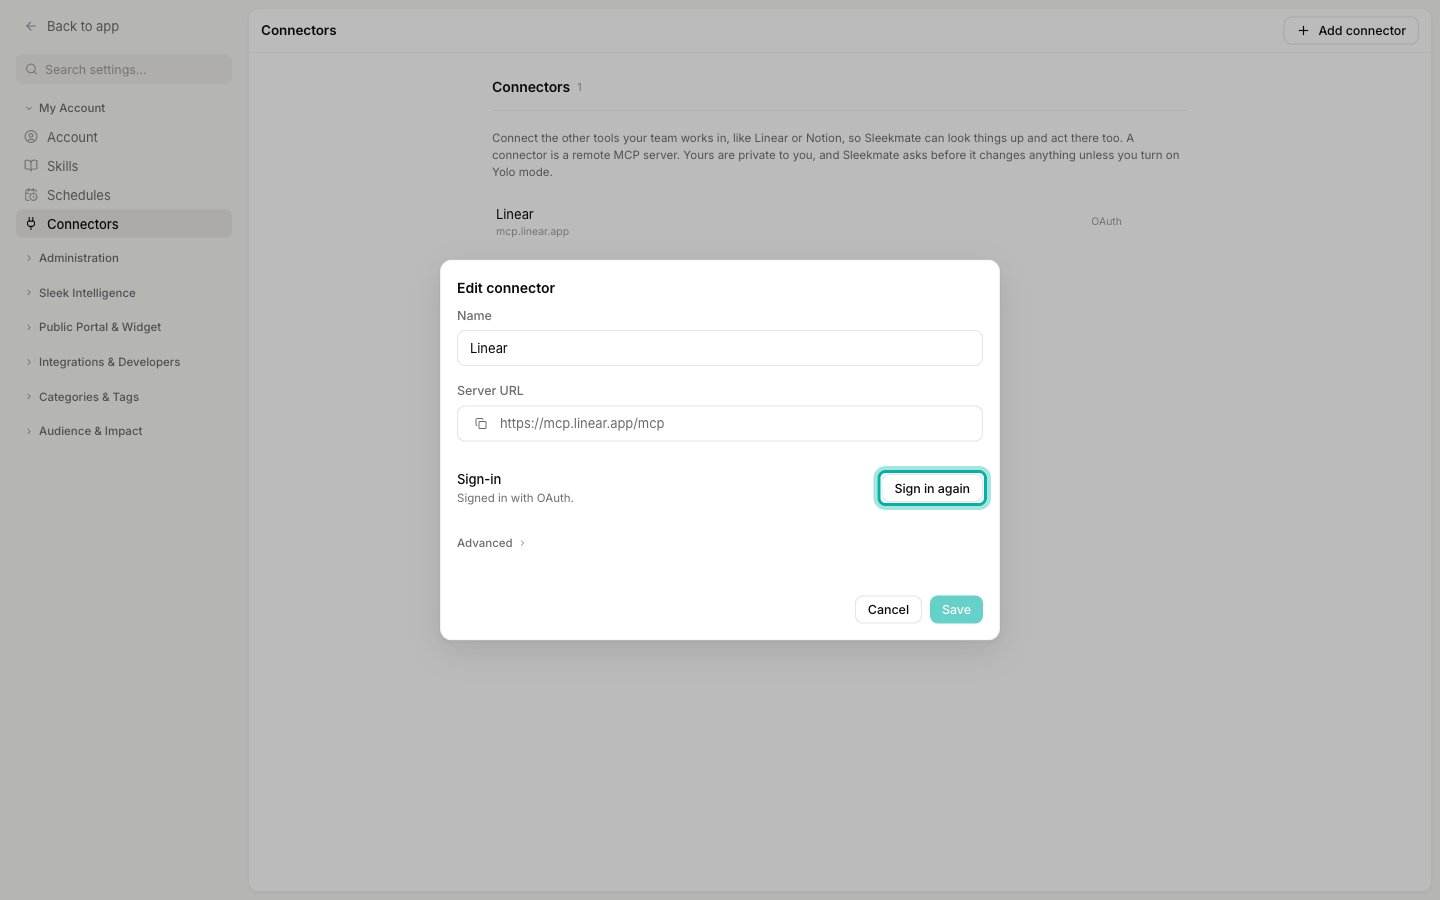Click the Linear connector row name
Image resolution: width=1440 pixels, height=900 pixels.
[515, 214]
